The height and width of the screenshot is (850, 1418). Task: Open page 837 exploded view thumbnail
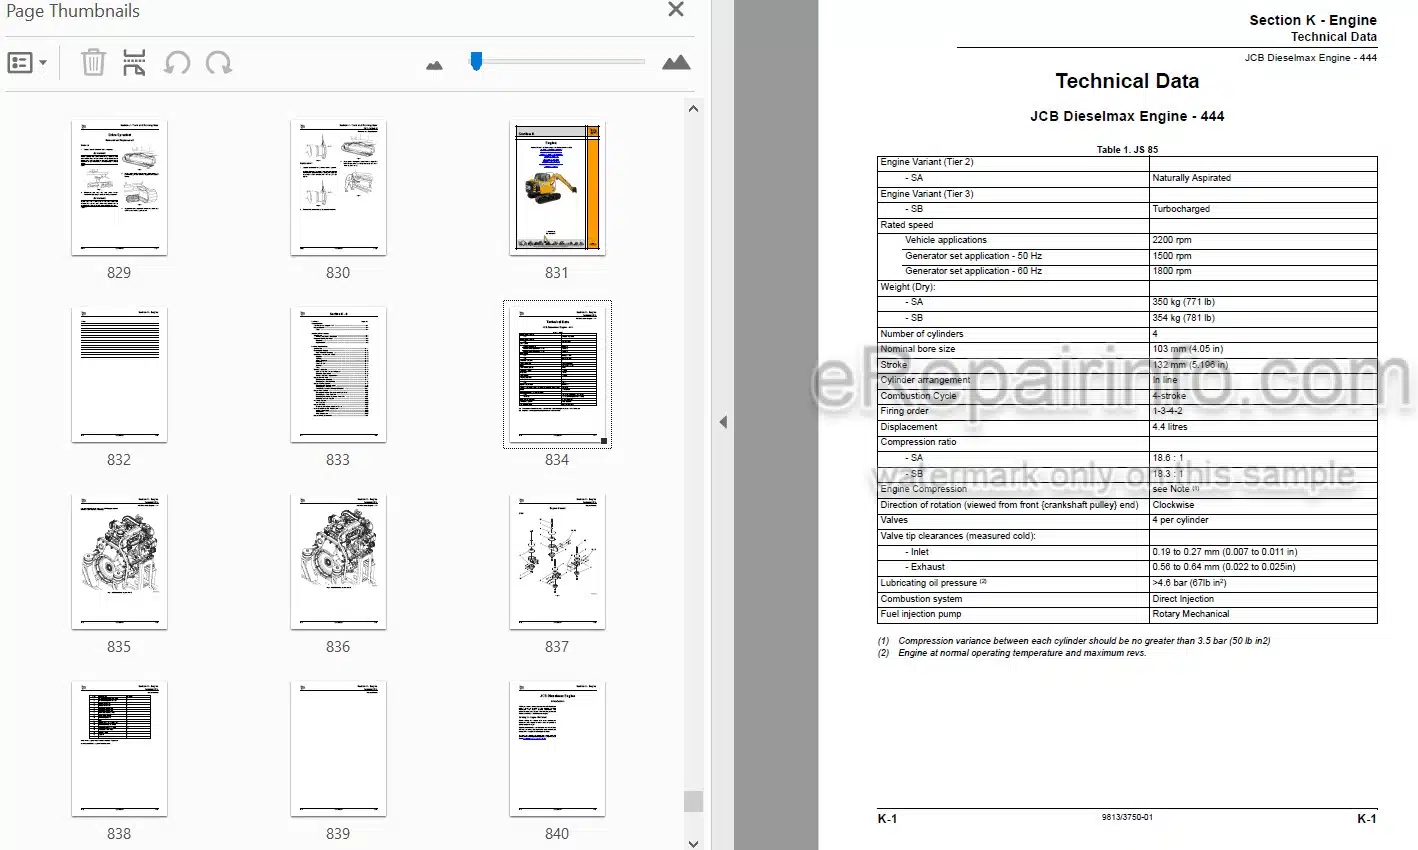pyautogui.click(x=557, y=562)
